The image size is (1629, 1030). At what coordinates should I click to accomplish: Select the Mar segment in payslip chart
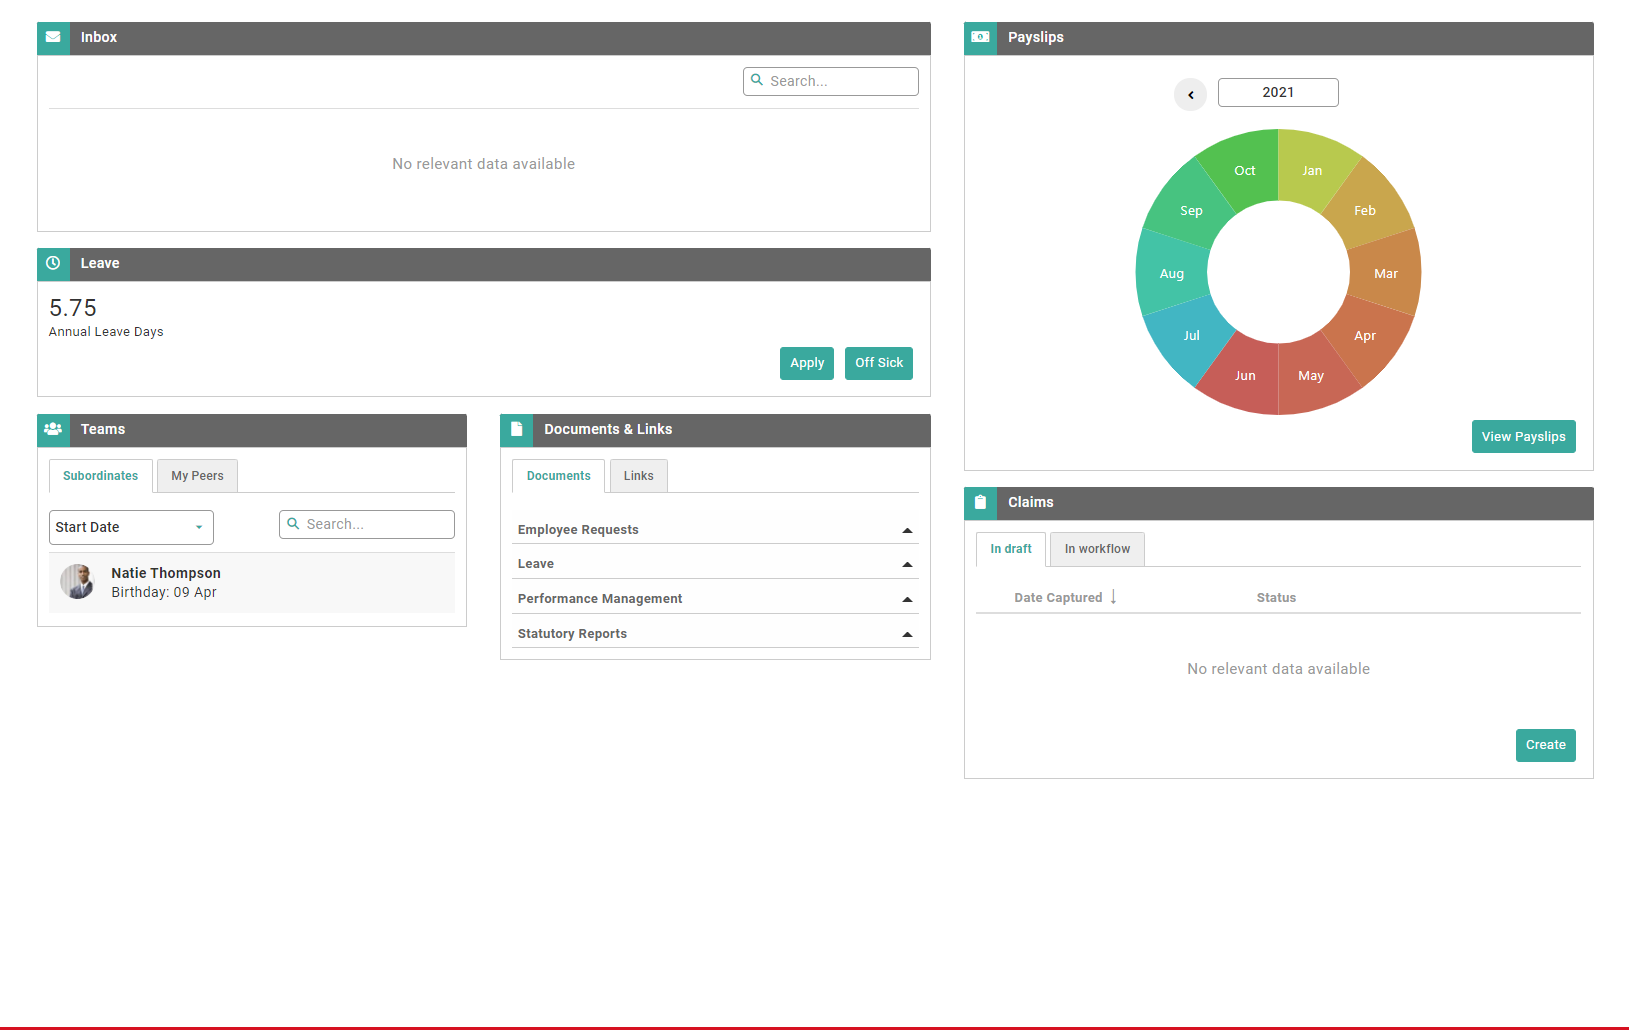[1386, 273]
